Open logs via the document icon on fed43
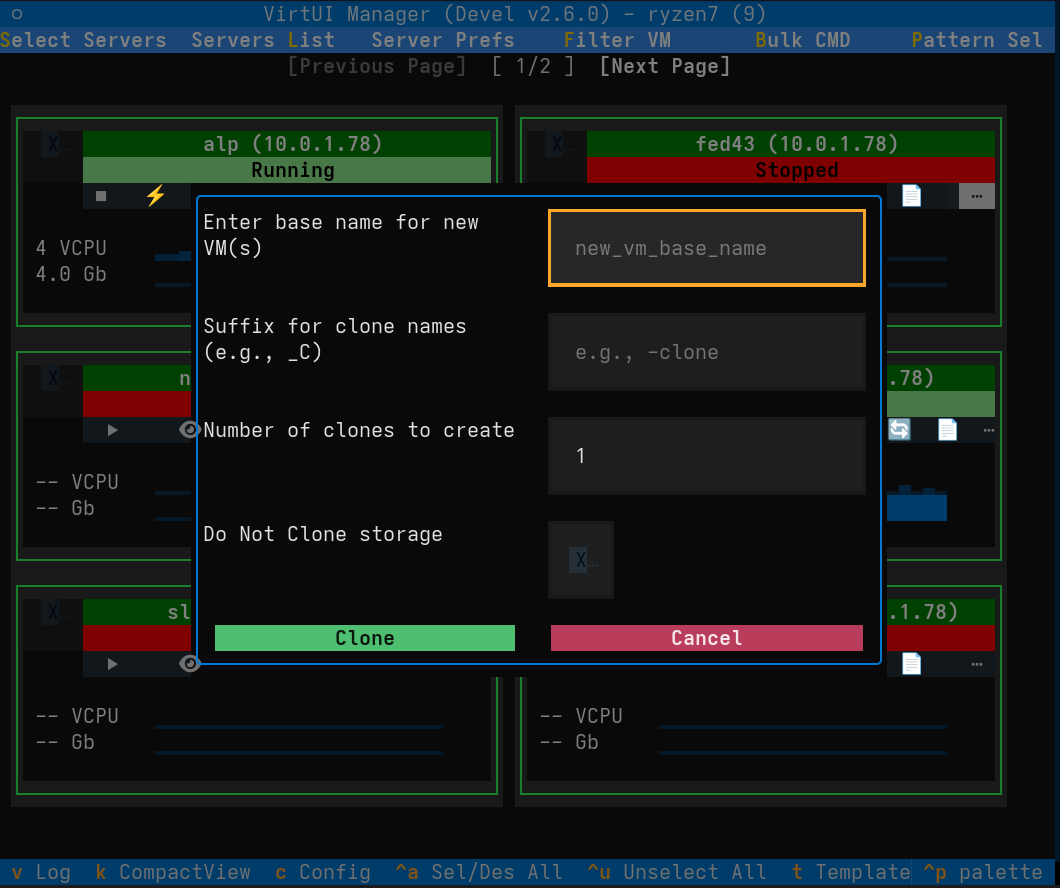1060x888 pixels. (911, 196)
